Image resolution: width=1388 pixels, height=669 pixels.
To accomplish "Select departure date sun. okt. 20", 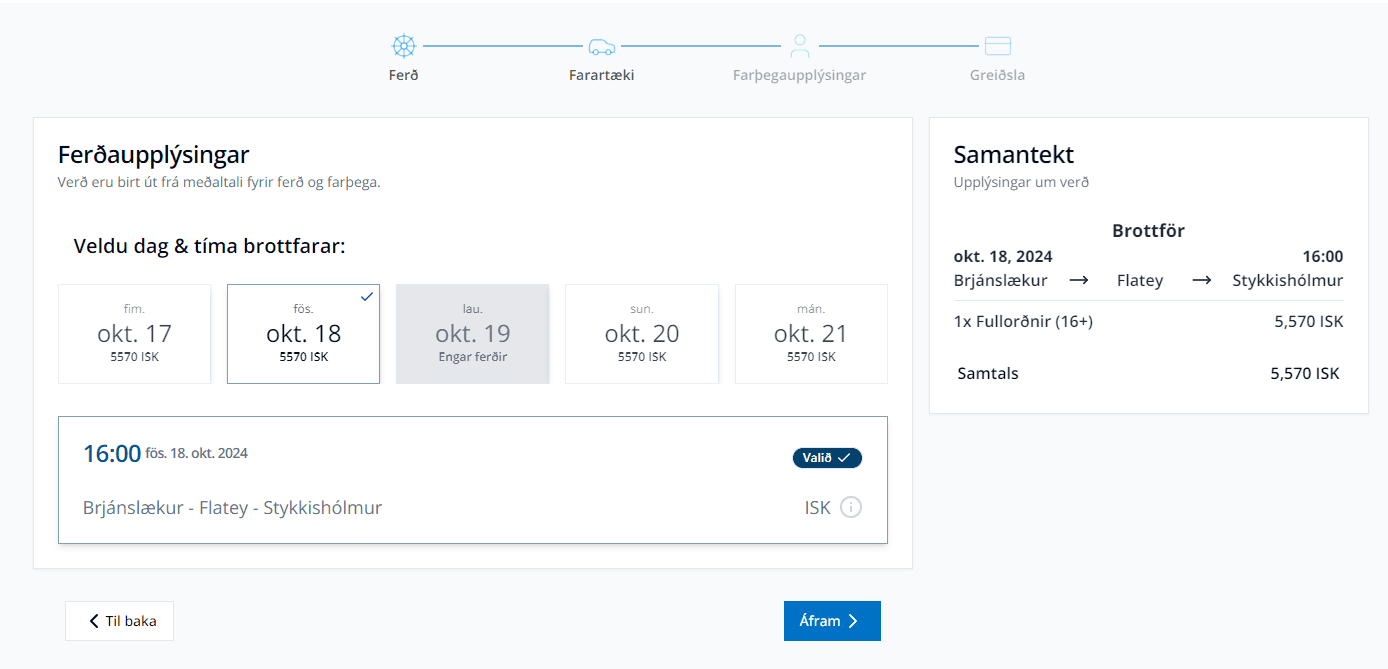I will (641, 334).
